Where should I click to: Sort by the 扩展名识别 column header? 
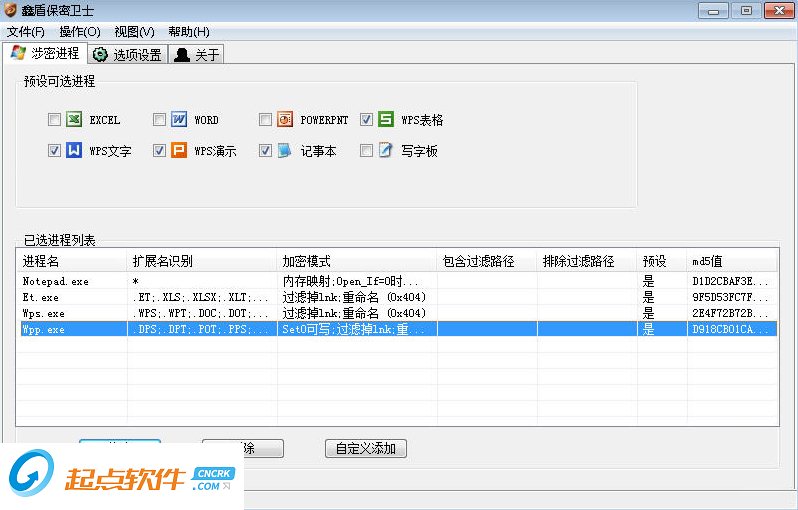(202, 261)
